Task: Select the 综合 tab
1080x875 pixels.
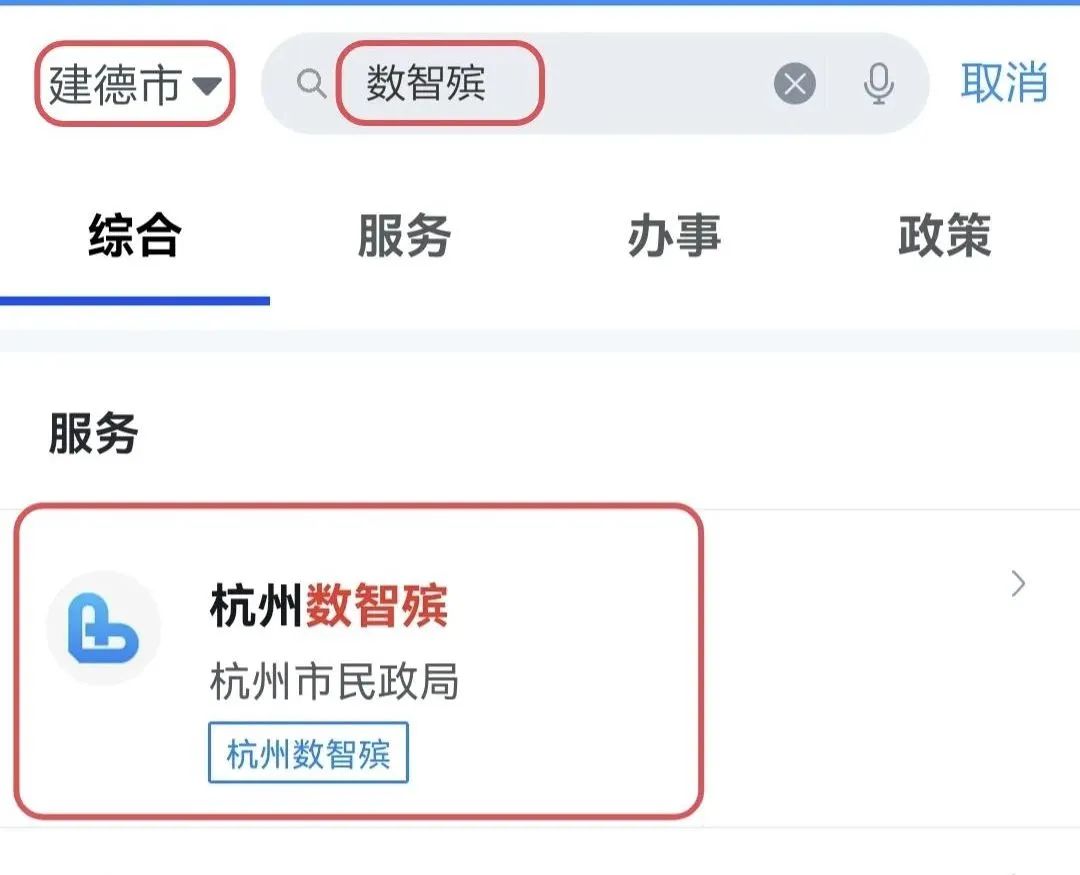Action: (x=135, y=237)
